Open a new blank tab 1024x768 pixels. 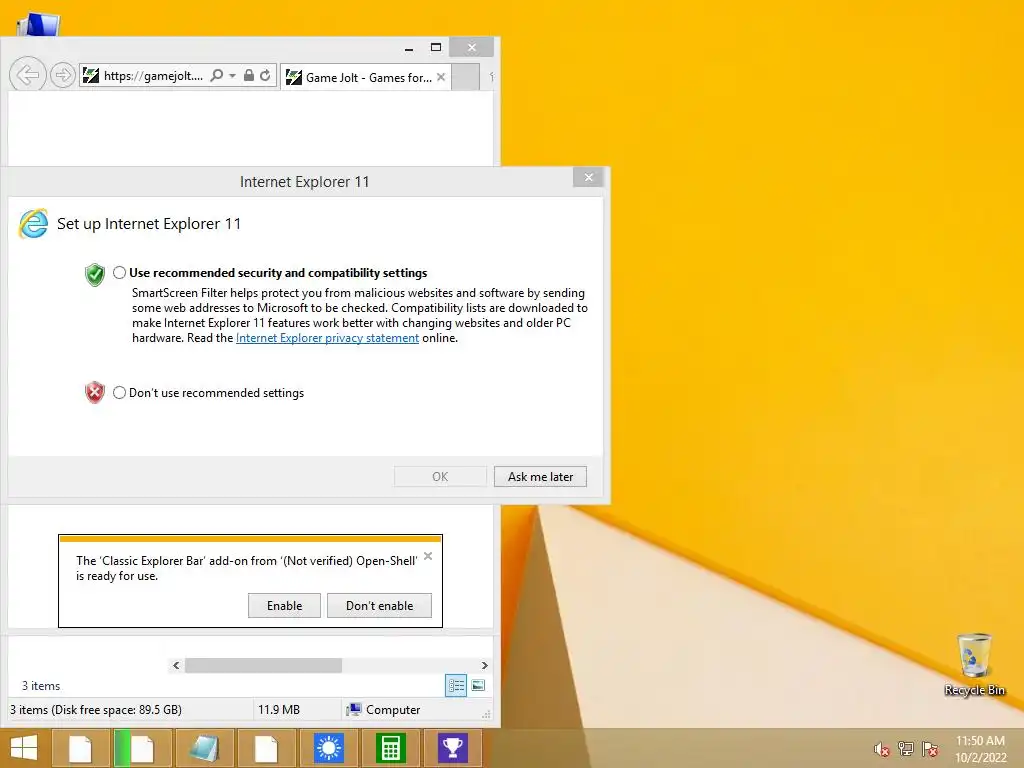coord(466,76)
